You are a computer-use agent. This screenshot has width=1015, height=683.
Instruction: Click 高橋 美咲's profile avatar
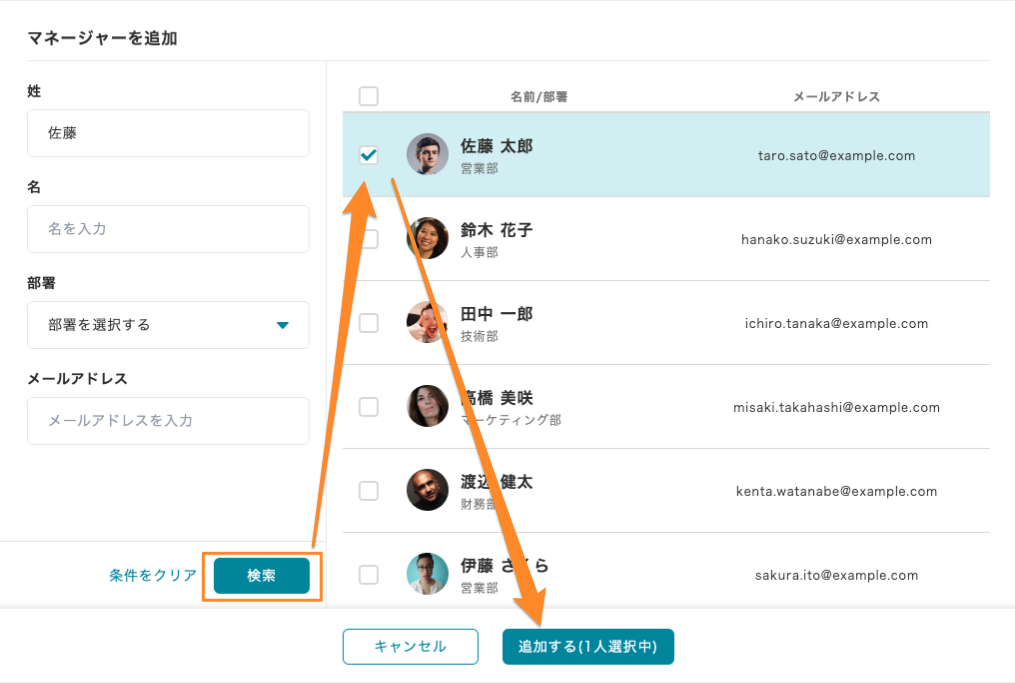[427, 406]
